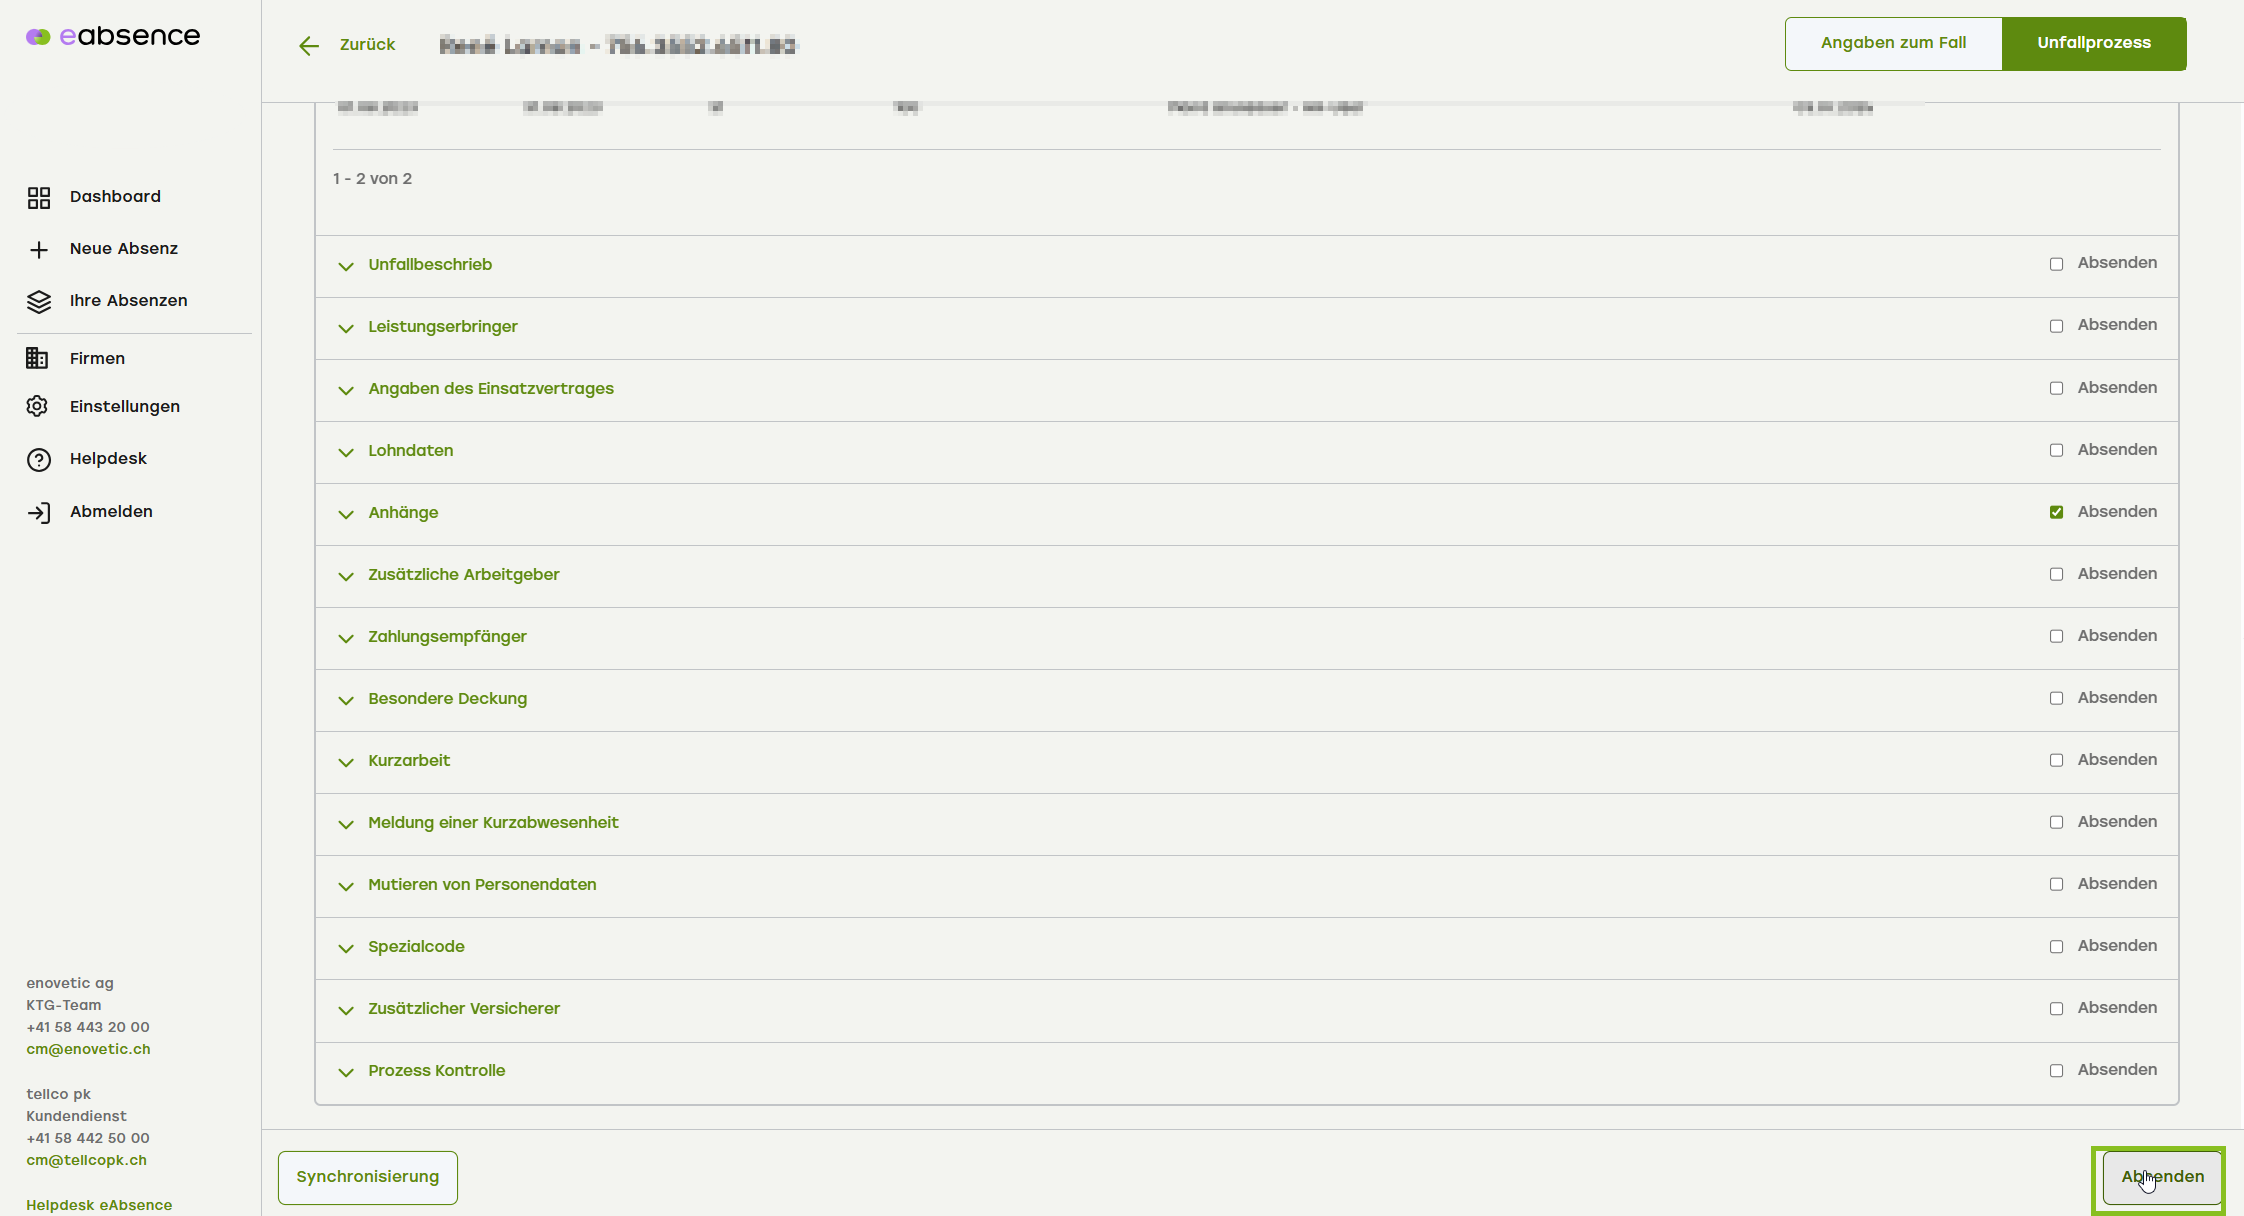Viewport: 2244px width, 1216px height.
Task: Open Einstellungen gear icon
Action: pyautogui.click(x=38, y=406)
